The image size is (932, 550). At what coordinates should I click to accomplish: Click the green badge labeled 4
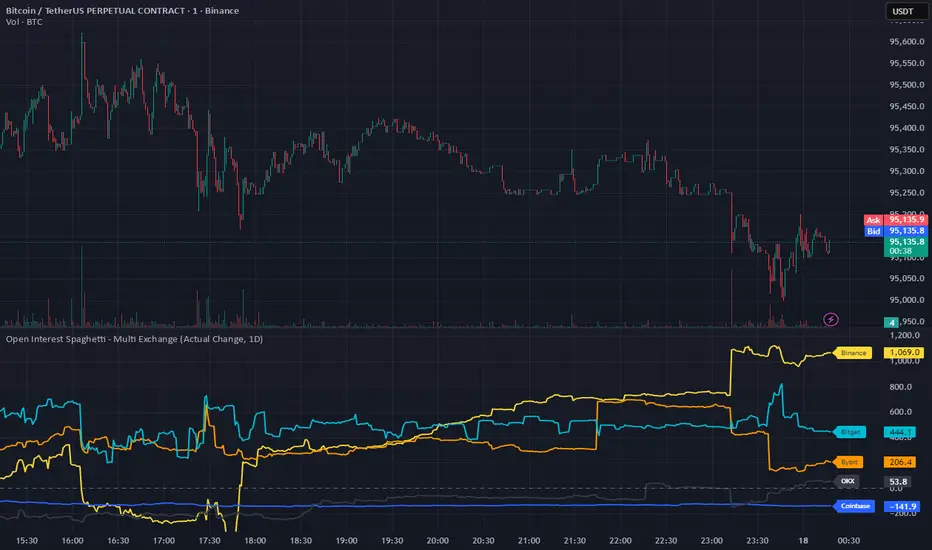pos(892,322)
